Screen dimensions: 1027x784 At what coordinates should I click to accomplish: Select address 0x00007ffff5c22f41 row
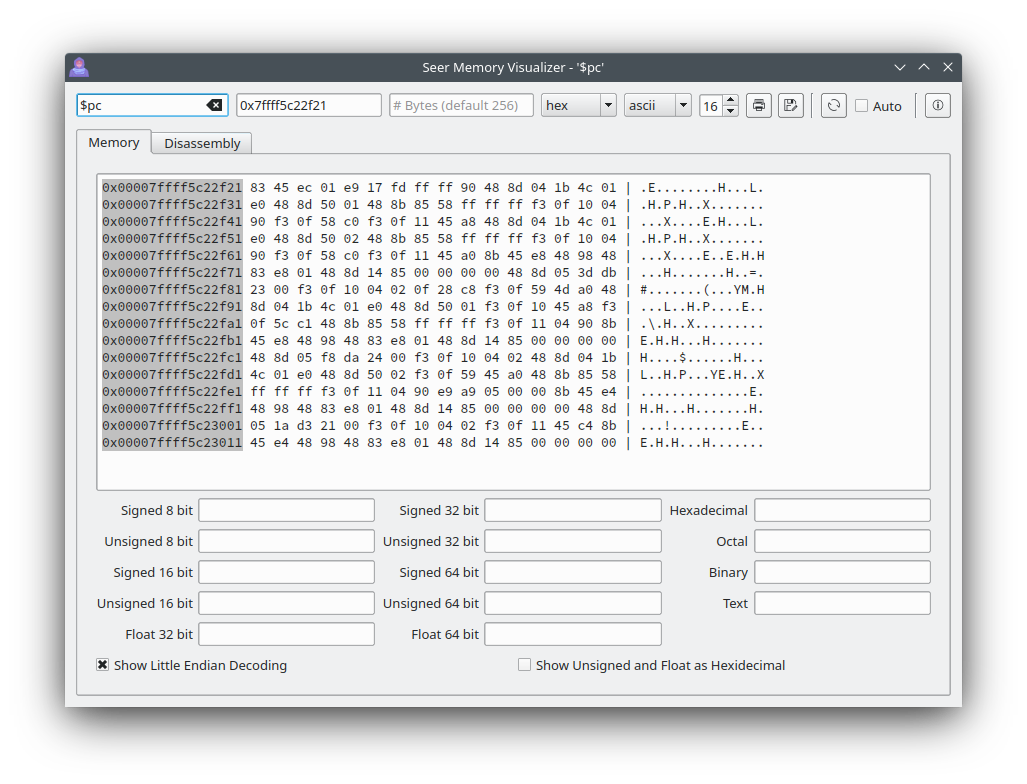(172, 221)
